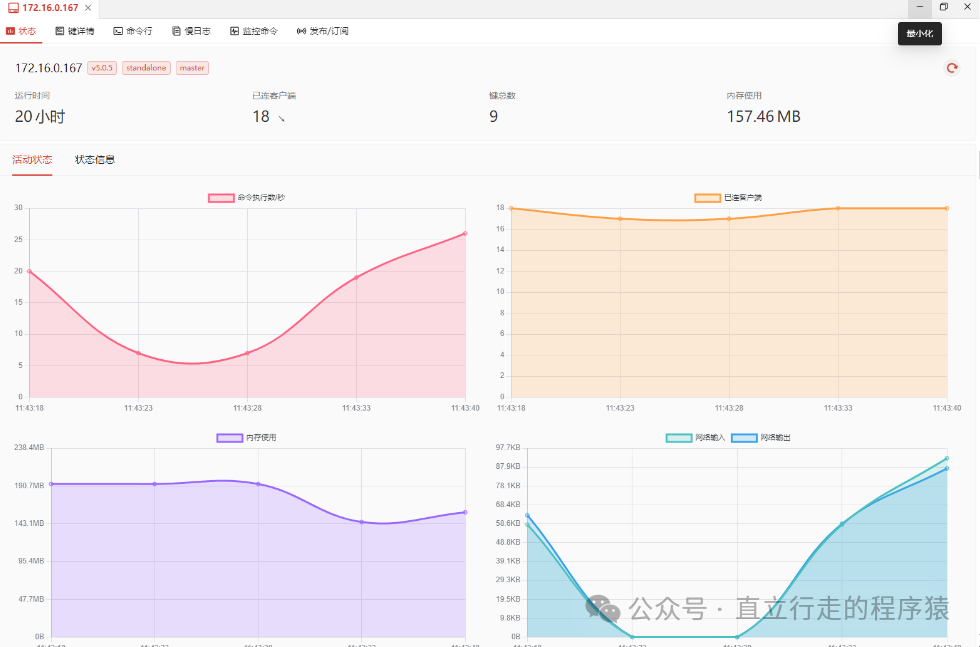Click the blue 网络输出 legend swatch
Image resolution: width=980 pixels, height=647 pixels.
[x=744, y=438]
